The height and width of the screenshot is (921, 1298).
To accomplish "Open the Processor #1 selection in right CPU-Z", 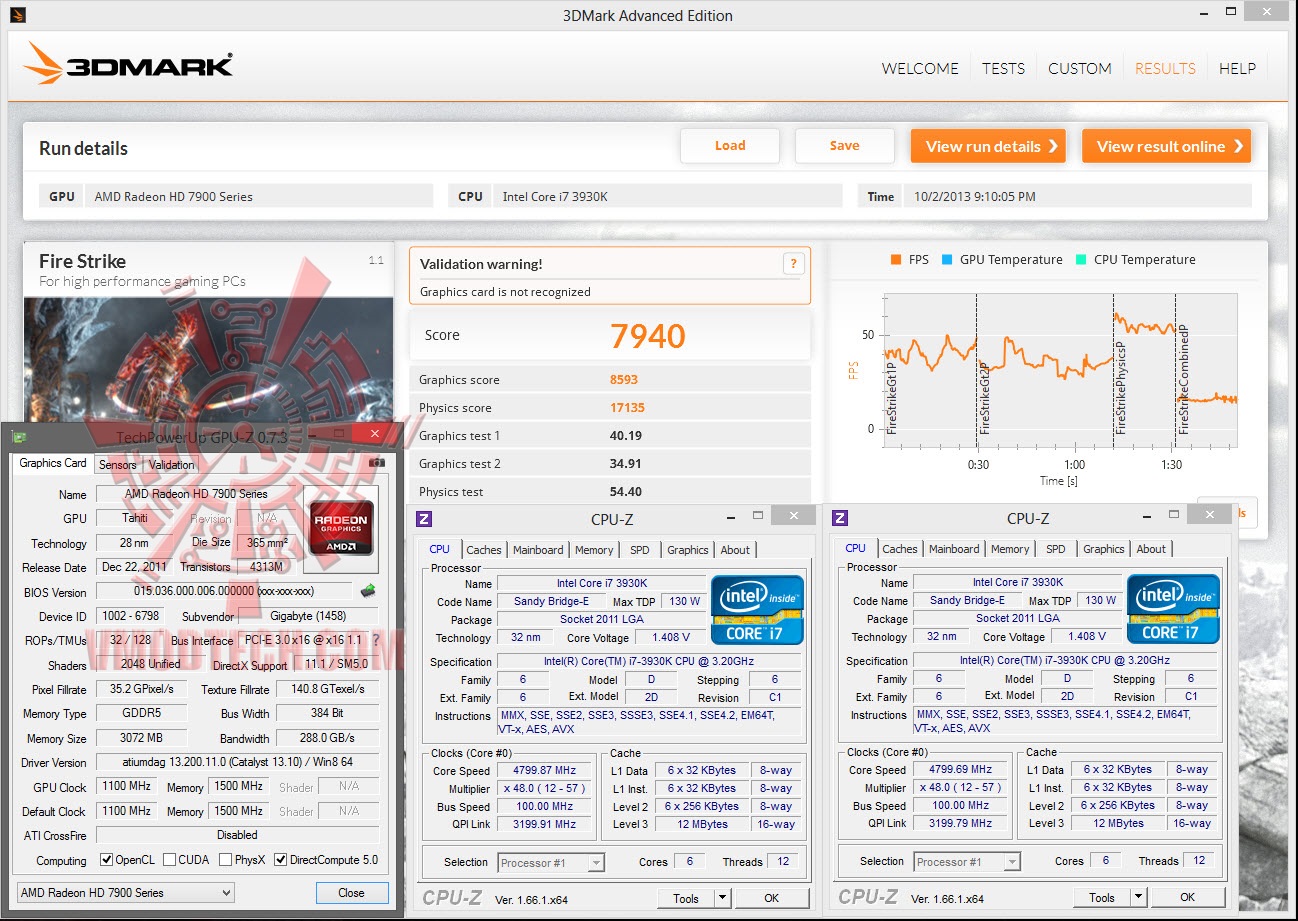I will 967,861.
